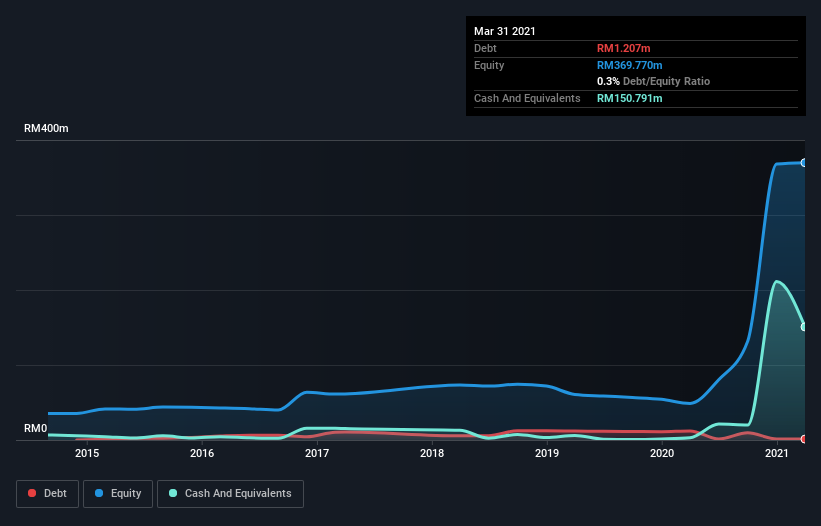Click the 2019 x-axis label
Screen dimensions: 821x526
(x=547, y=453)
